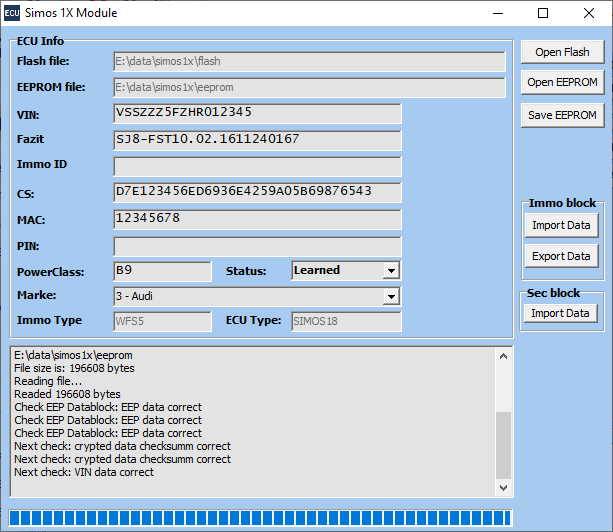Viewport: 613px width, 532px height.
Task: Import data in Immo block
Action: click(561, 225)
